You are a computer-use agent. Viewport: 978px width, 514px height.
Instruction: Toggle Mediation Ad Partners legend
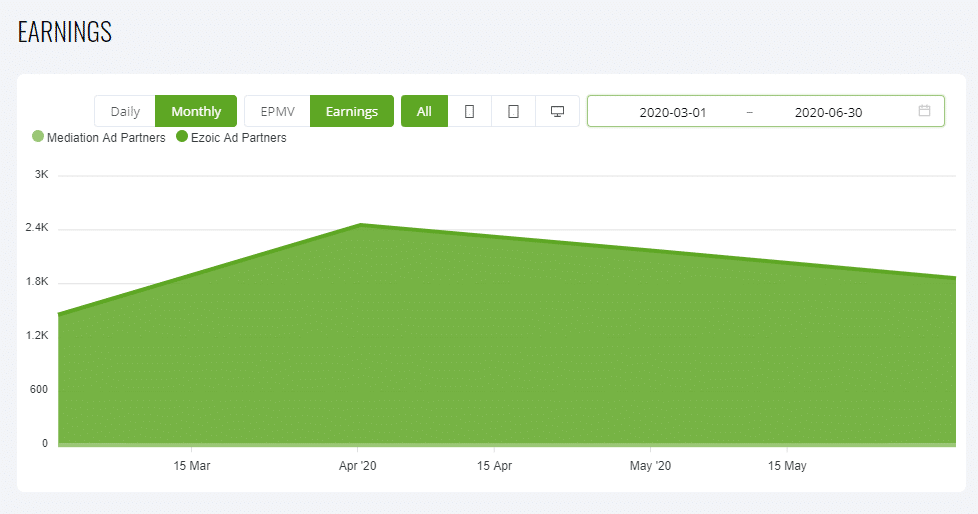point(99,137)
